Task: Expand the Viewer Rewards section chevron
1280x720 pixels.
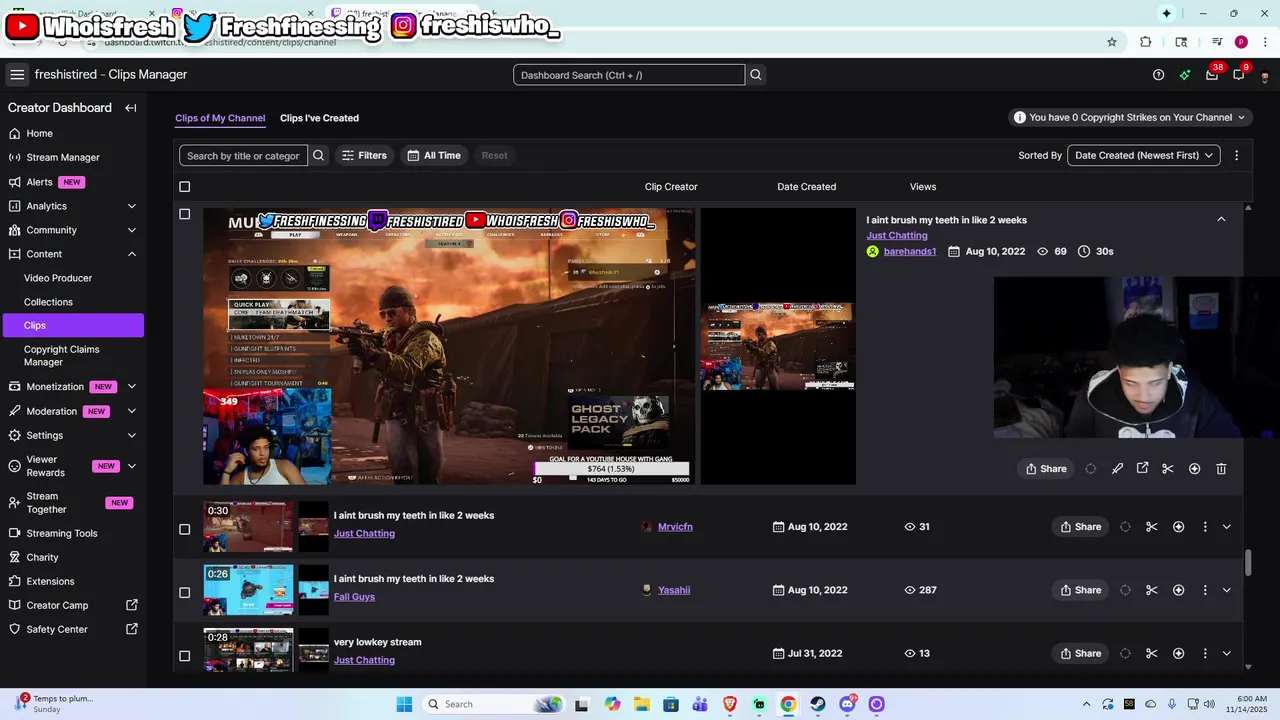Action: point(132,466)
